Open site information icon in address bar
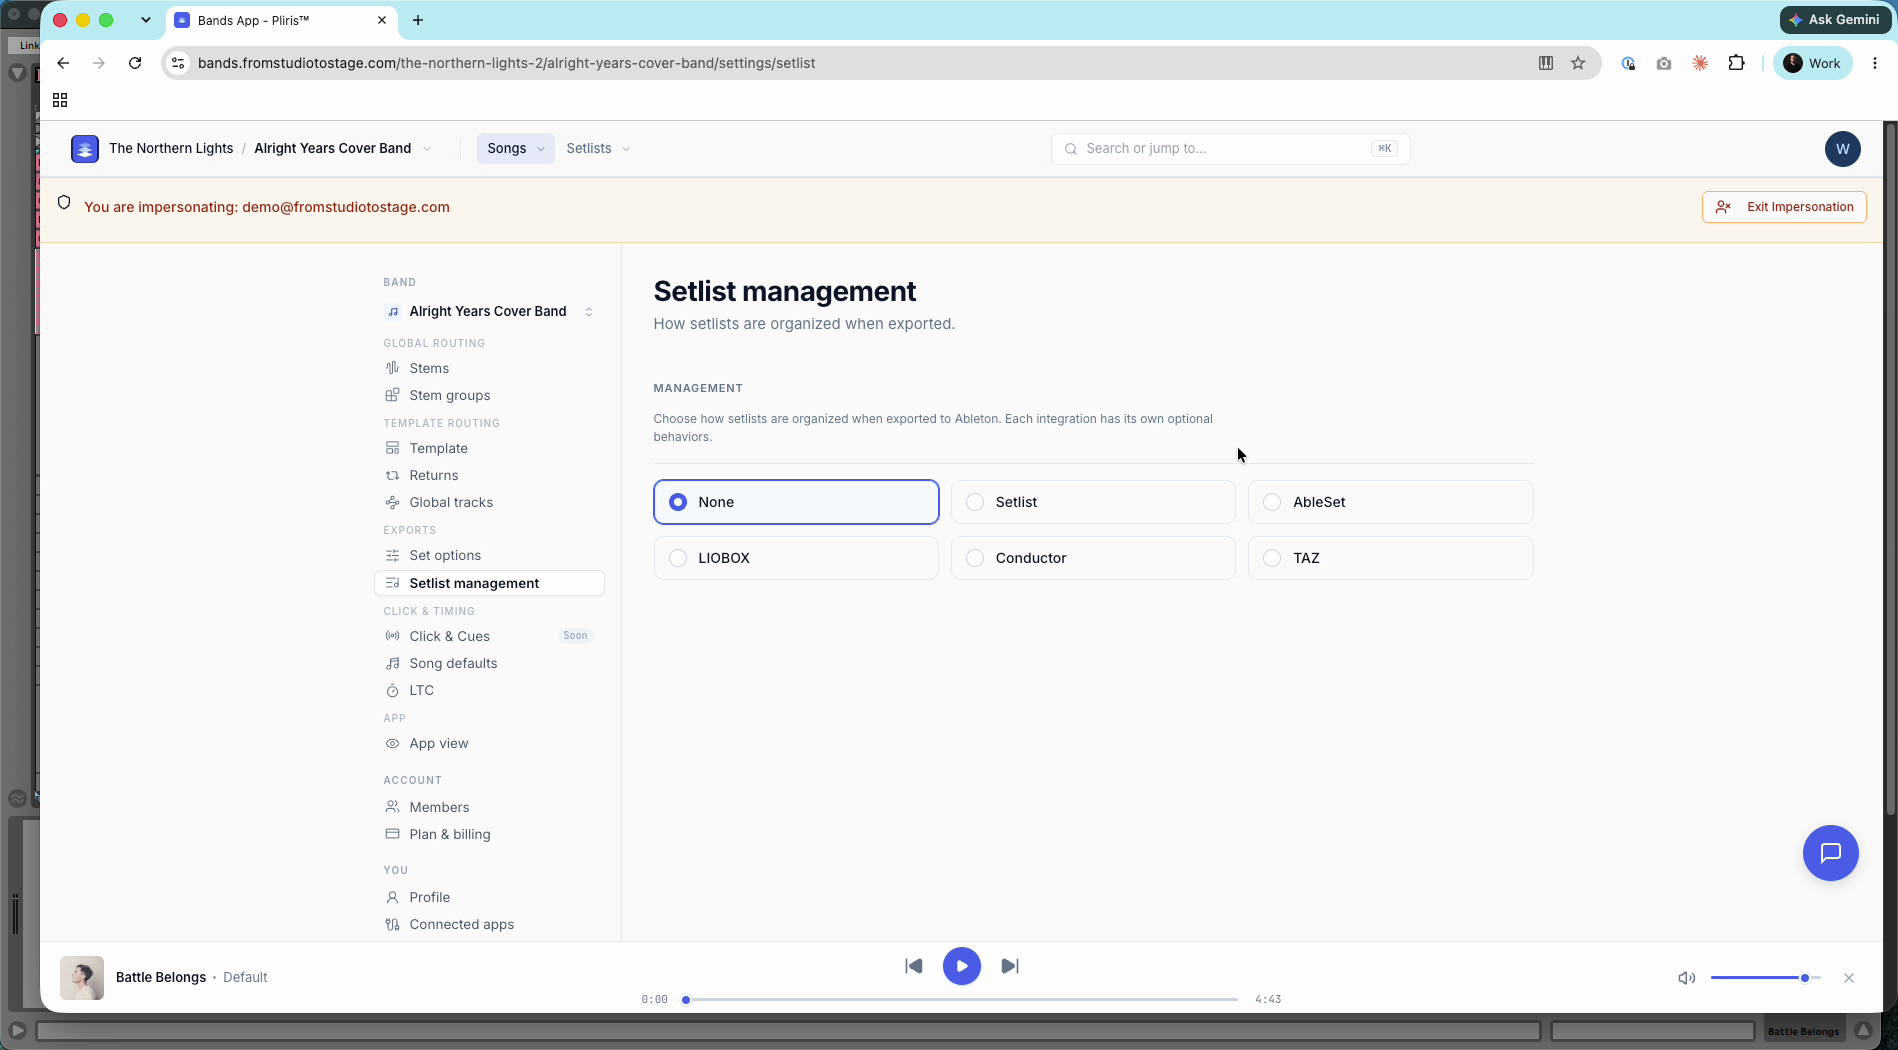 click(x=178, y=63)
